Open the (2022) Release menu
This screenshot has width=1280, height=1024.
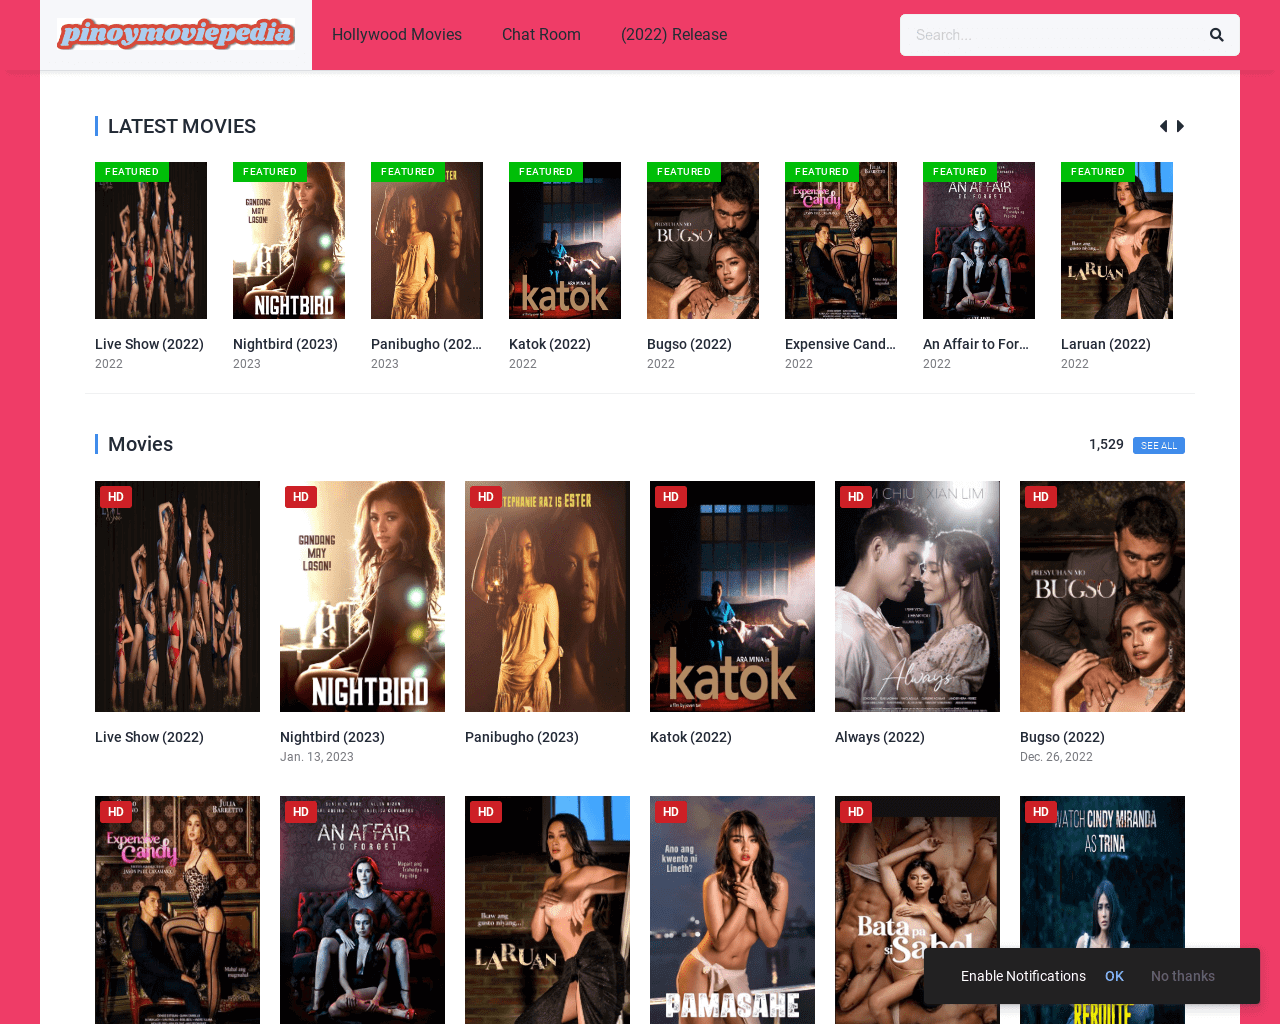click(673, 35)
